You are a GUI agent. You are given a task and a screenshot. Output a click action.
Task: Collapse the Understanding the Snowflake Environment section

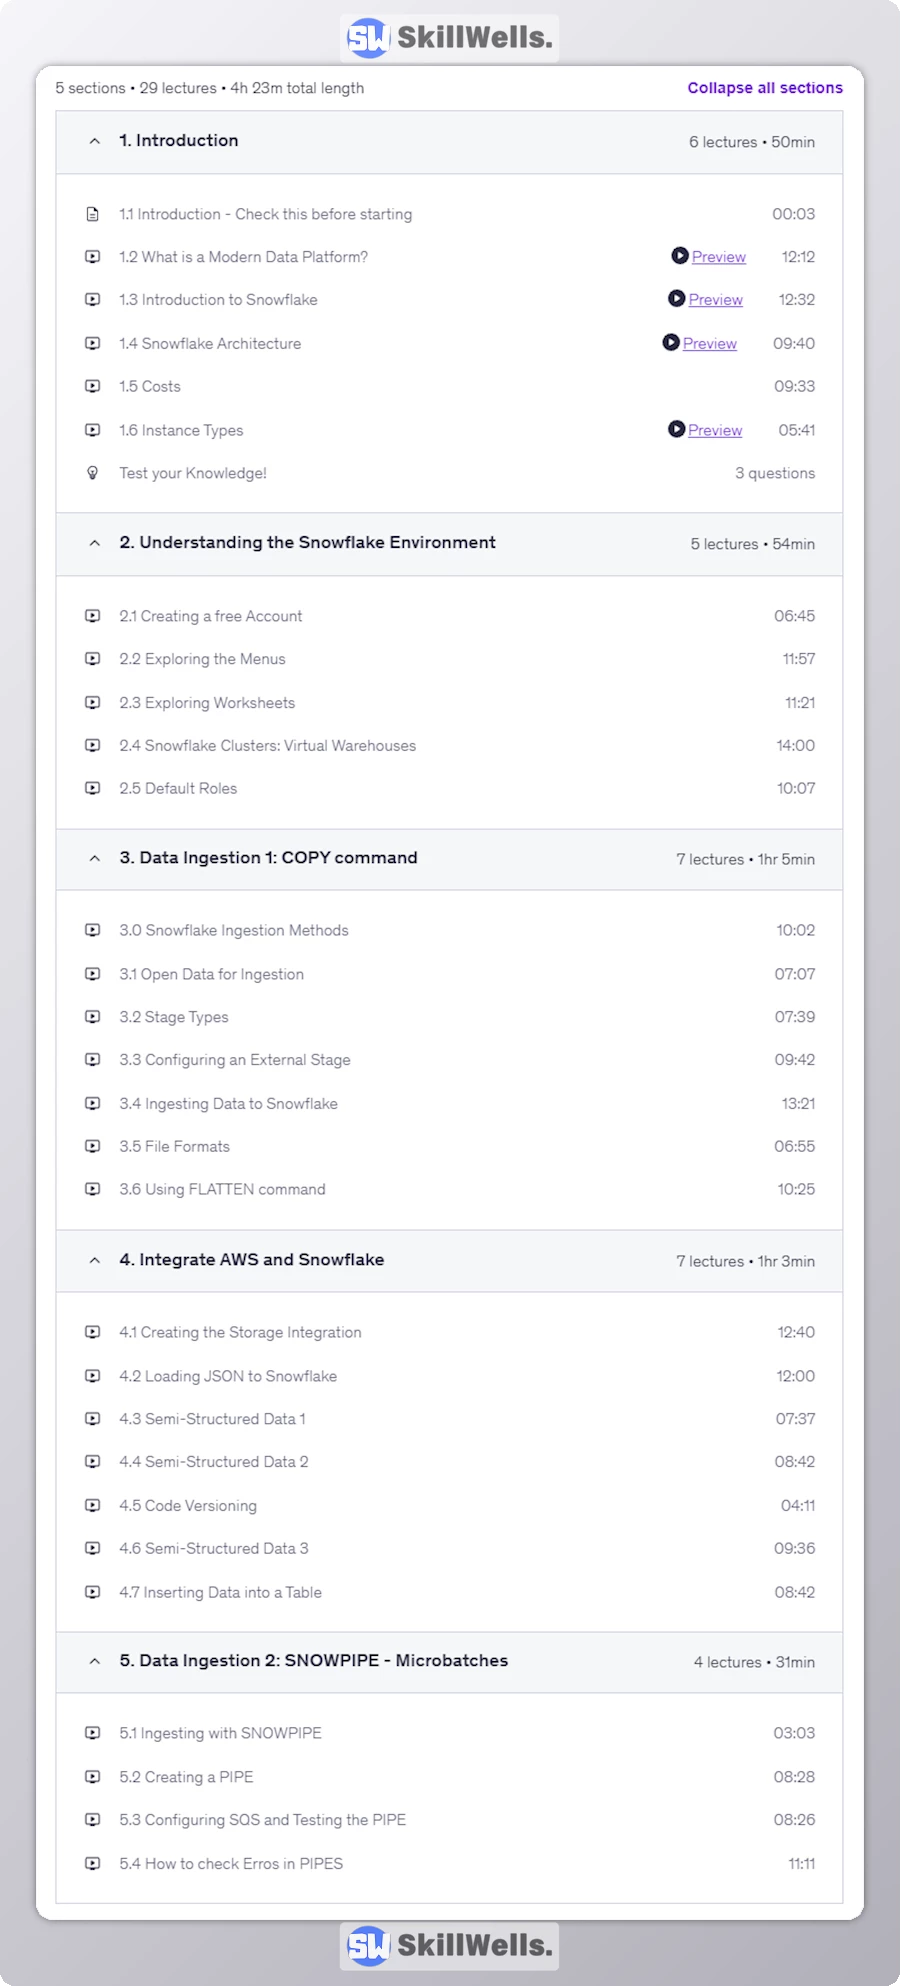pyautogui.click(x=93, y=544)
